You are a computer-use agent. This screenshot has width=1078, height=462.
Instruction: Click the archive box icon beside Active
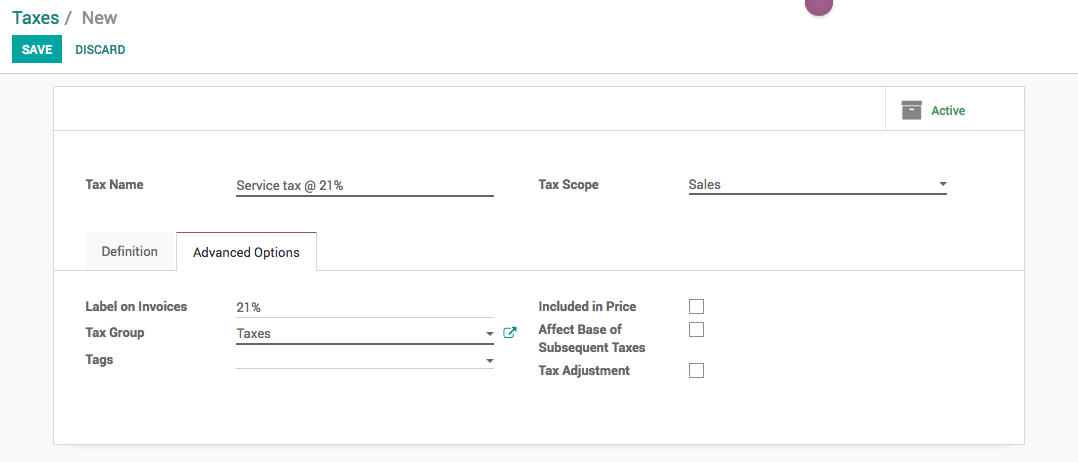point(911,110)
